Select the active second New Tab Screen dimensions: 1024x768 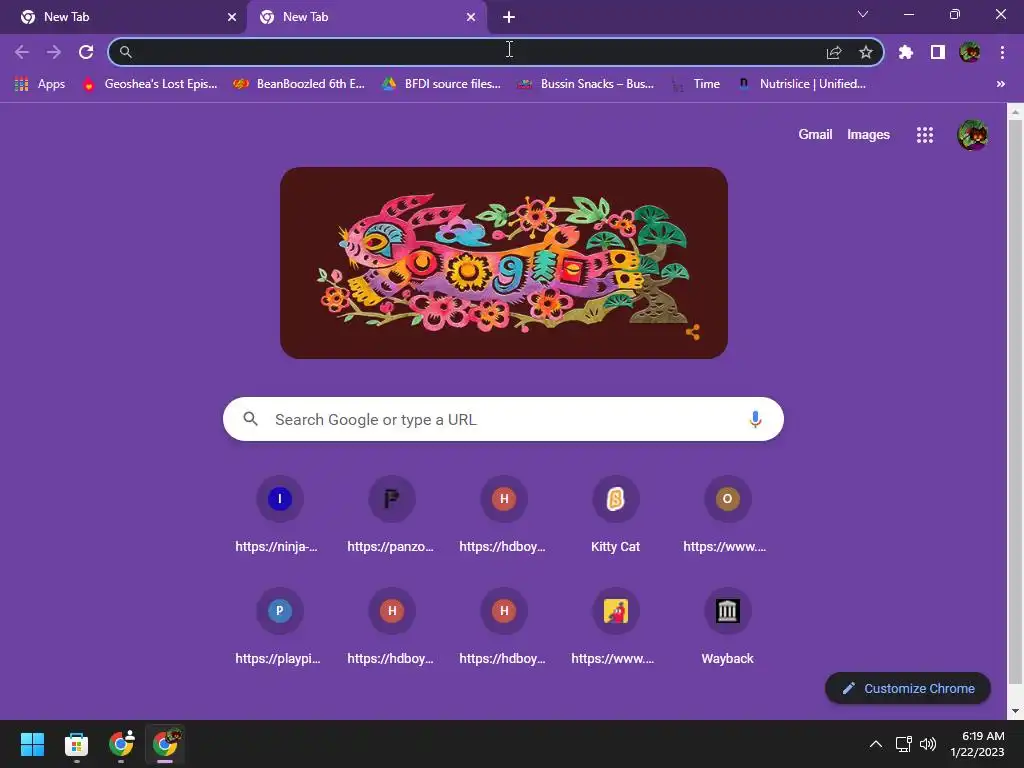367,17
